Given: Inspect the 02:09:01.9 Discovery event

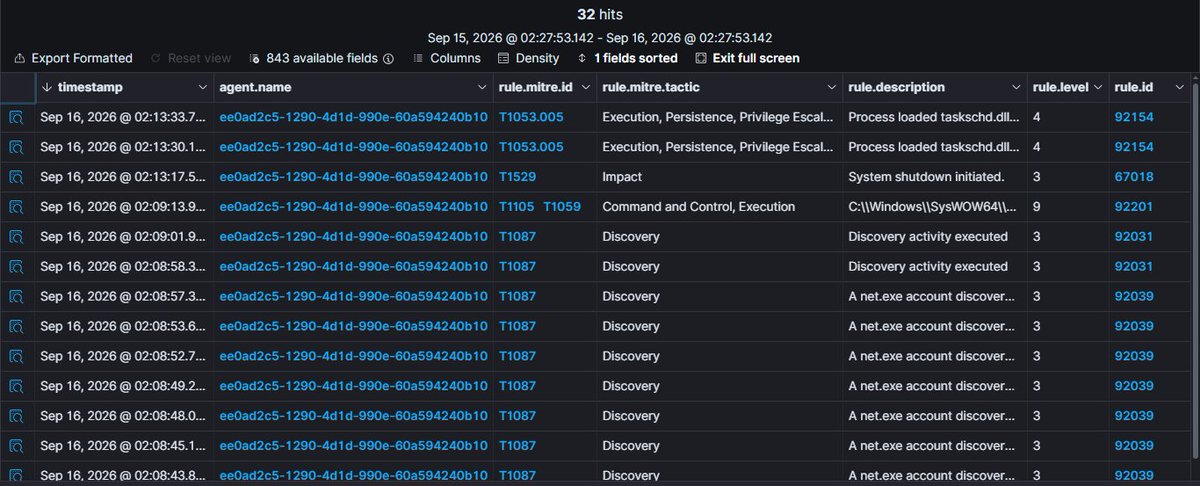Looking at the screenshot, I should pyautogui.click(x=17, y=237).
